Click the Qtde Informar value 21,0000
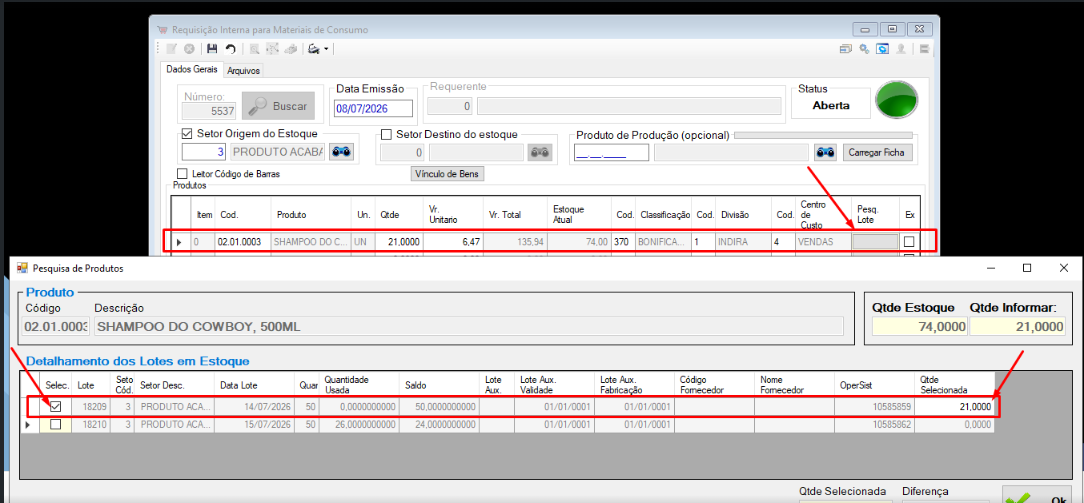1084x503 pixels. click(x=1017, y=326)
